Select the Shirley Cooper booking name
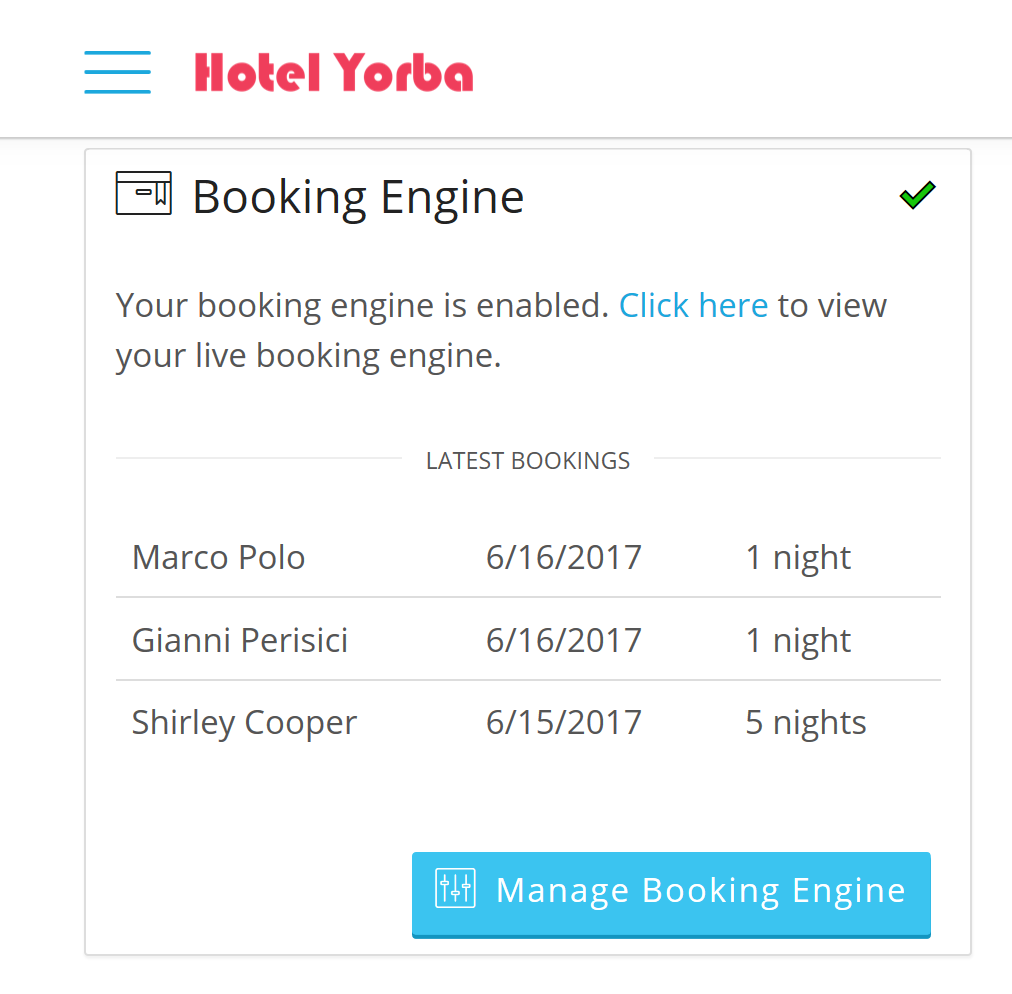The height and width of the screenshot is (994, 1012). pyautogui.click(x=244, y=722)
